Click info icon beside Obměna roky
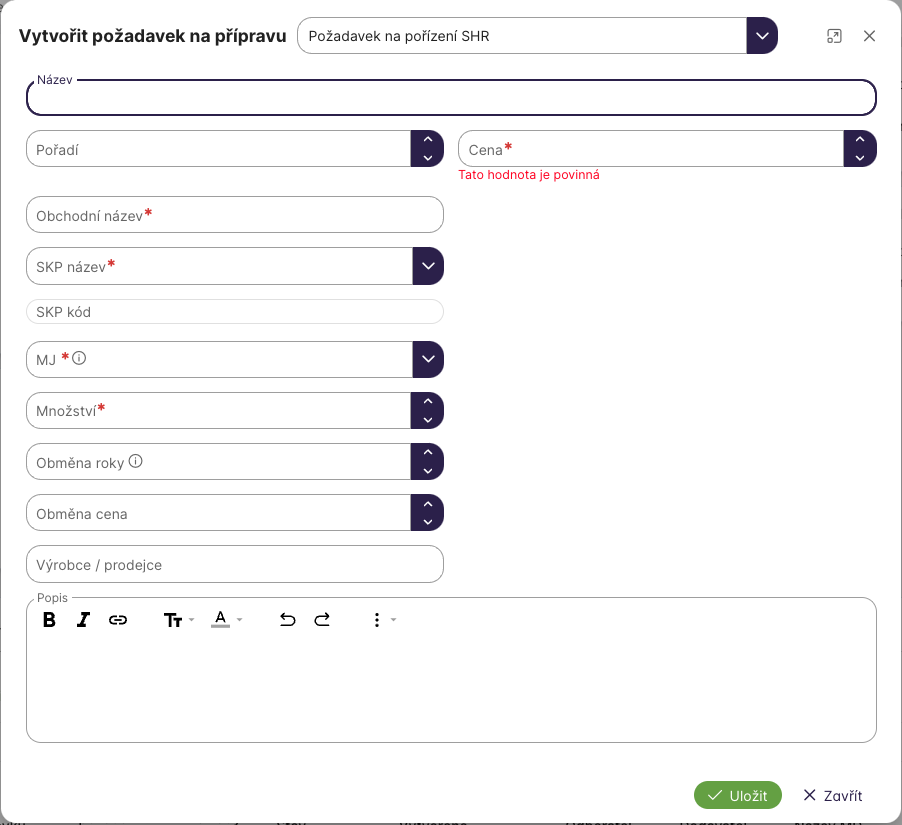 click(136, 462)
